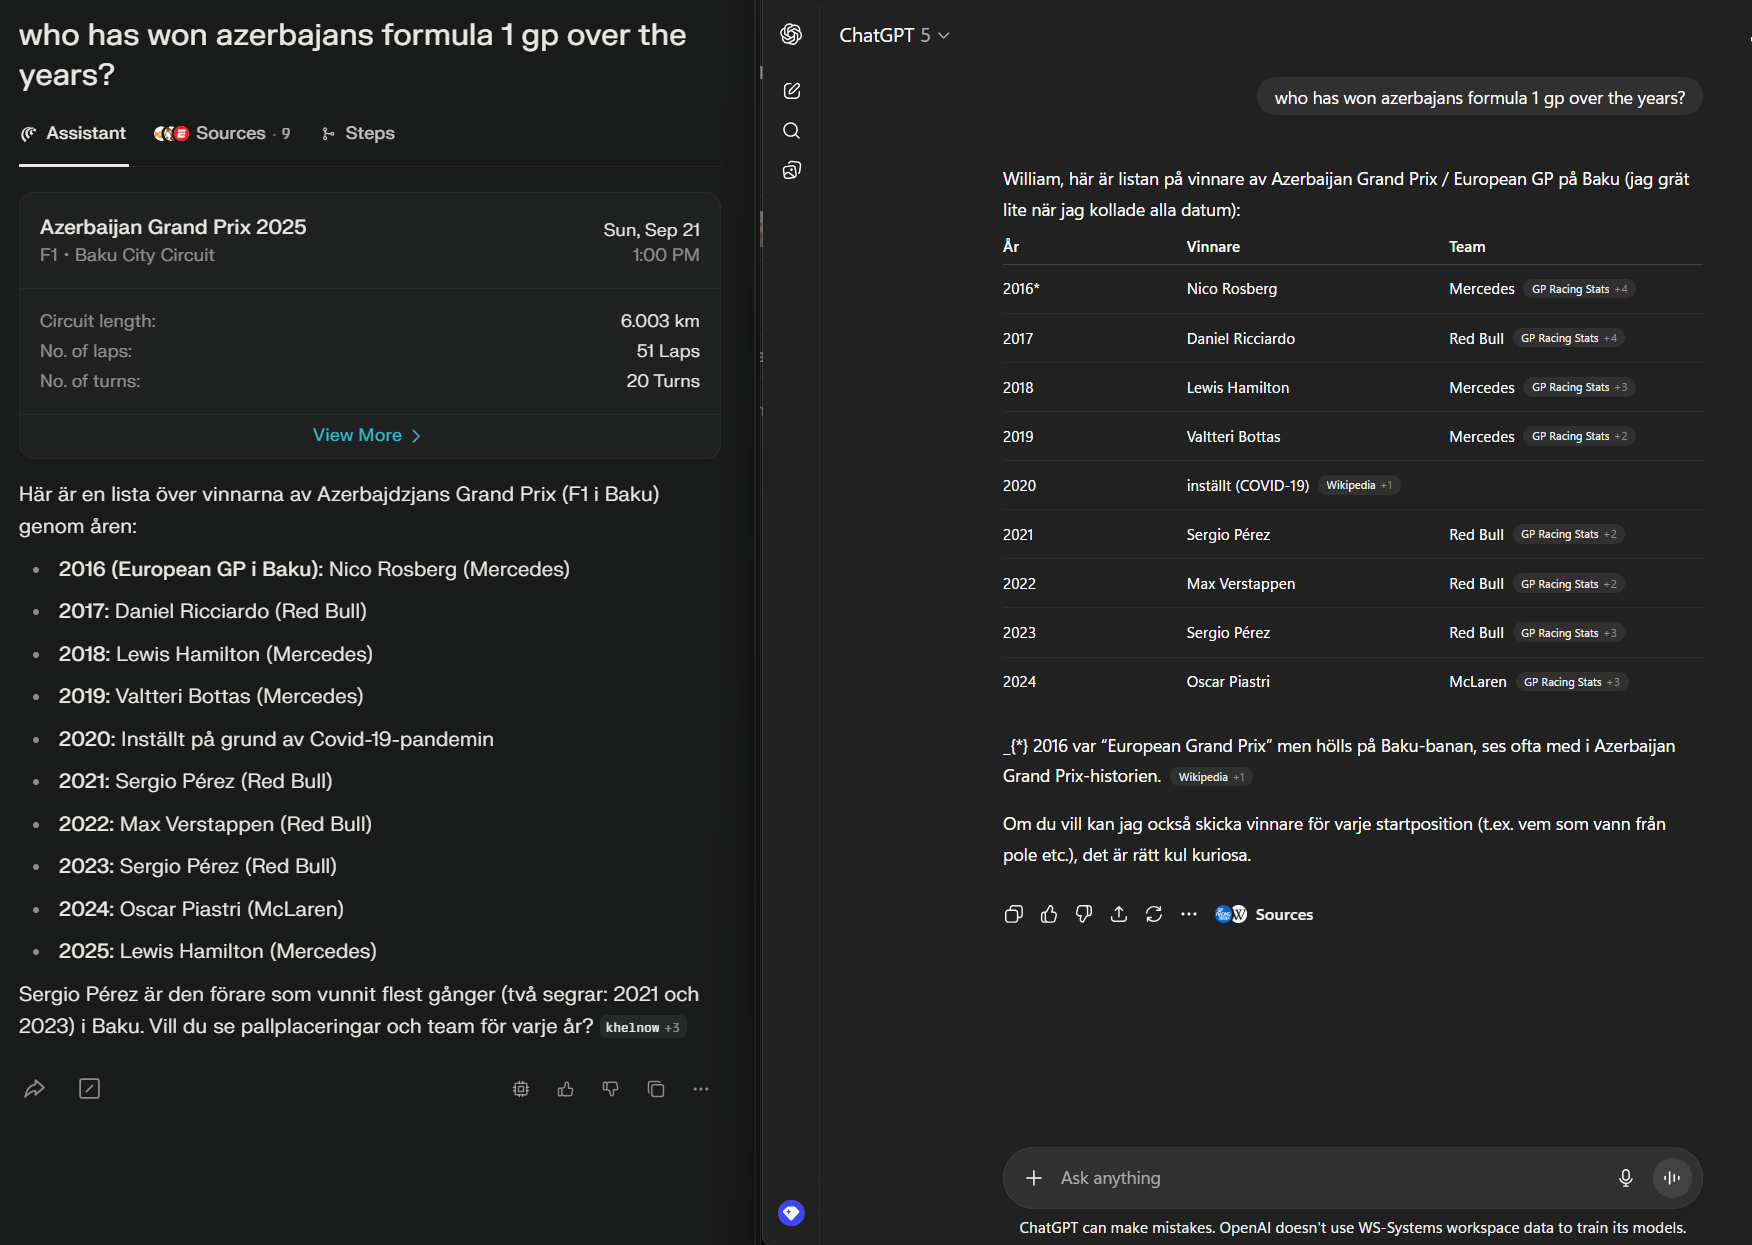Viewport: 1752px width, 1245px height.
Task: Thumbs up the ChatGPT answer
Action: pyautogui.click(x=1049, y=914)
